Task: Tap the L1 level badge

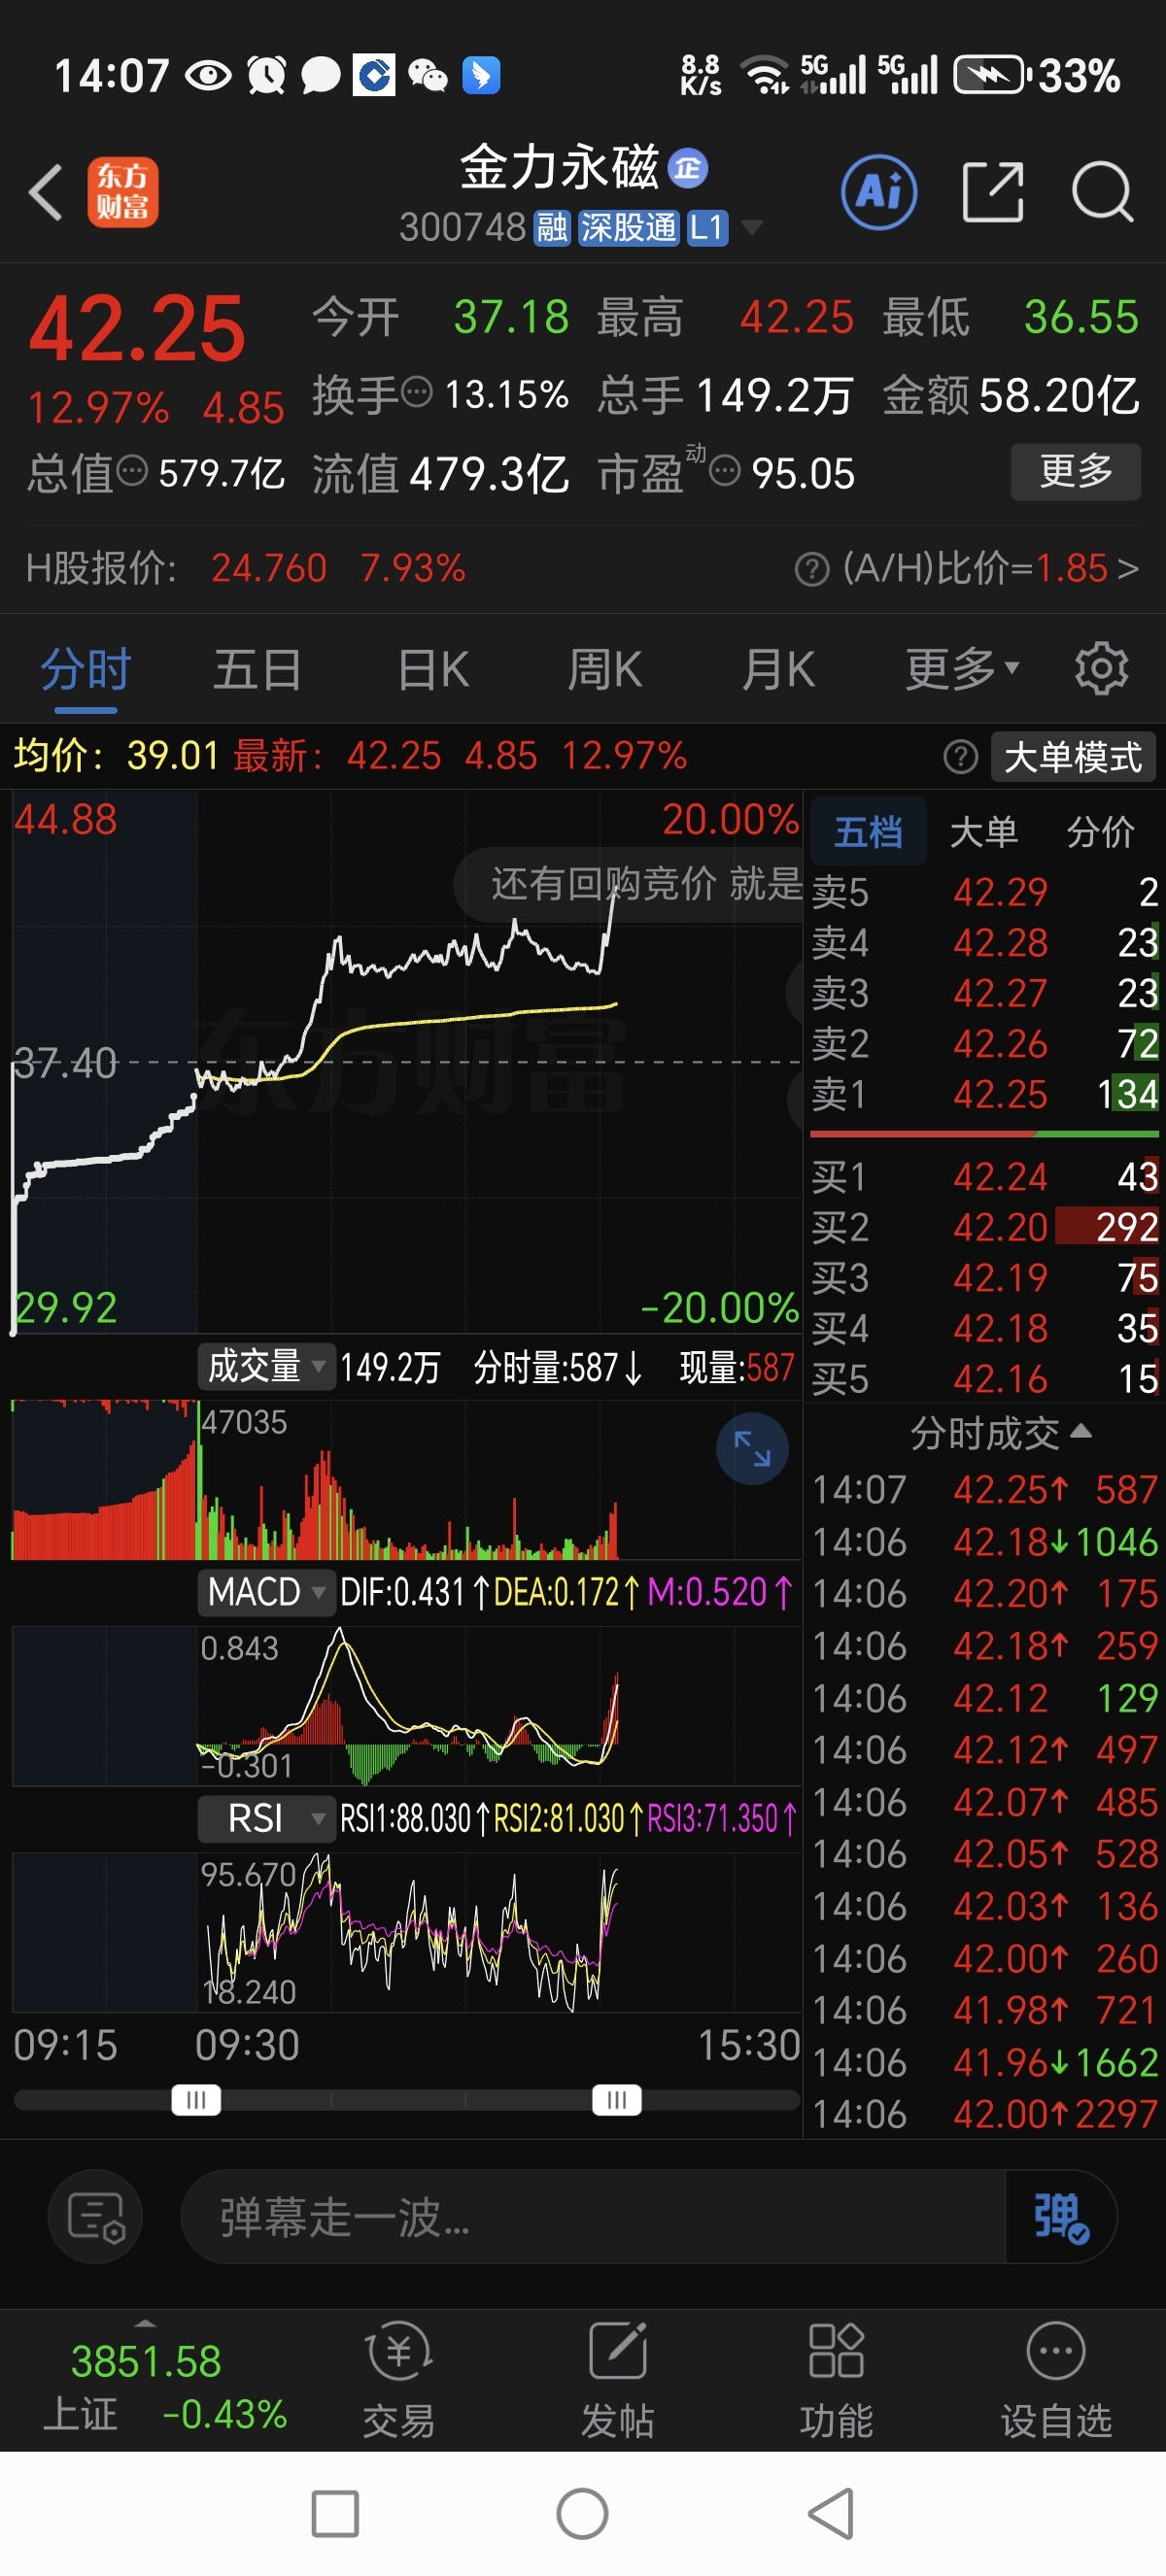Action: [707, 228]
